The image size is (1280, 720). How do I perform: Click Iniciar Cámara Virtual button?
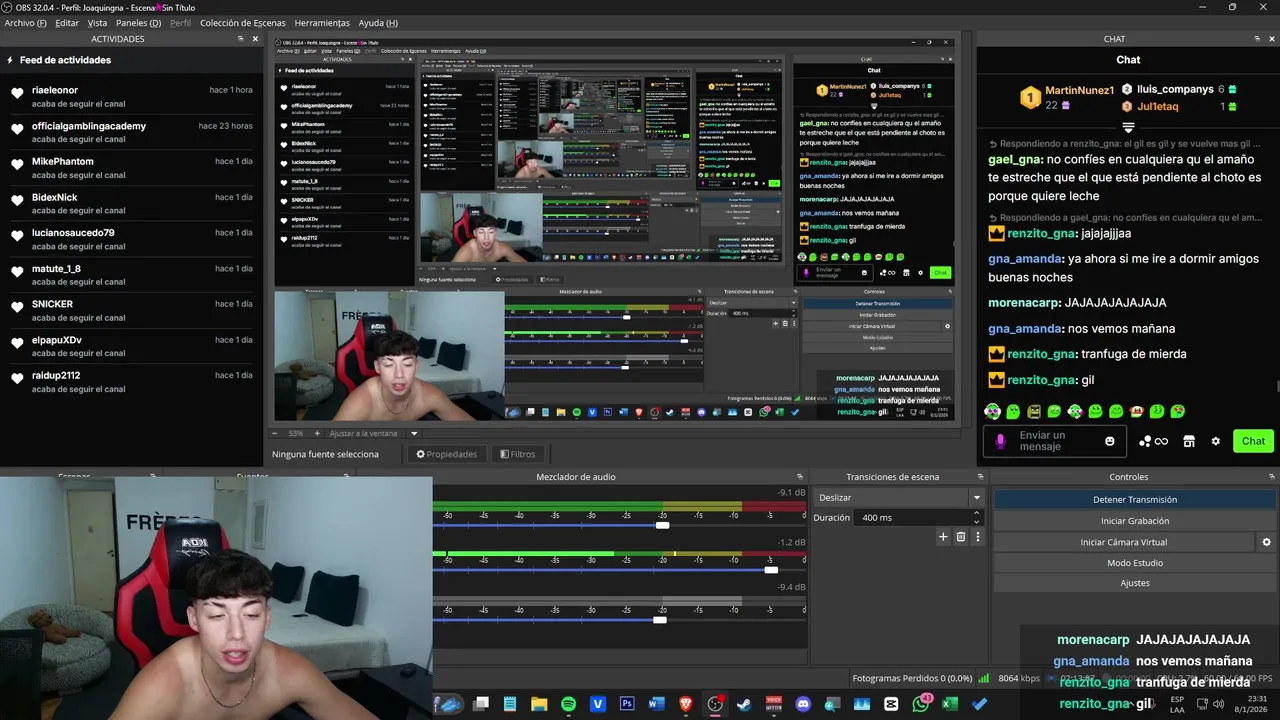pyautogui.click(x=1123, y=542)
